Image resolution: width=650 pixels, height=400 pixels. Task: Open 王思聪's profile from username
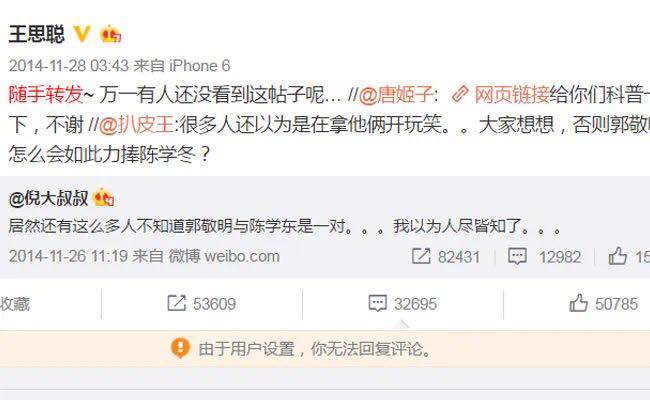point(37,34)
